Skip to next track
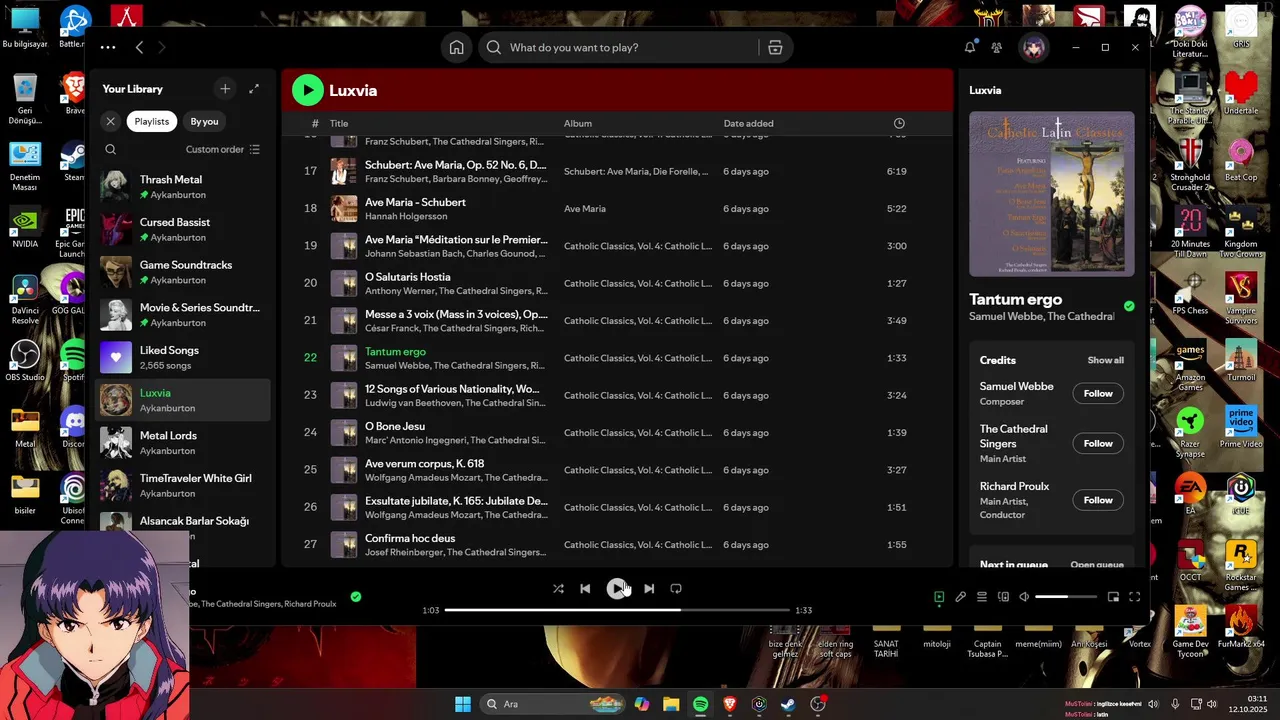This screenshot has height=720, width=1280. point(649,589)
